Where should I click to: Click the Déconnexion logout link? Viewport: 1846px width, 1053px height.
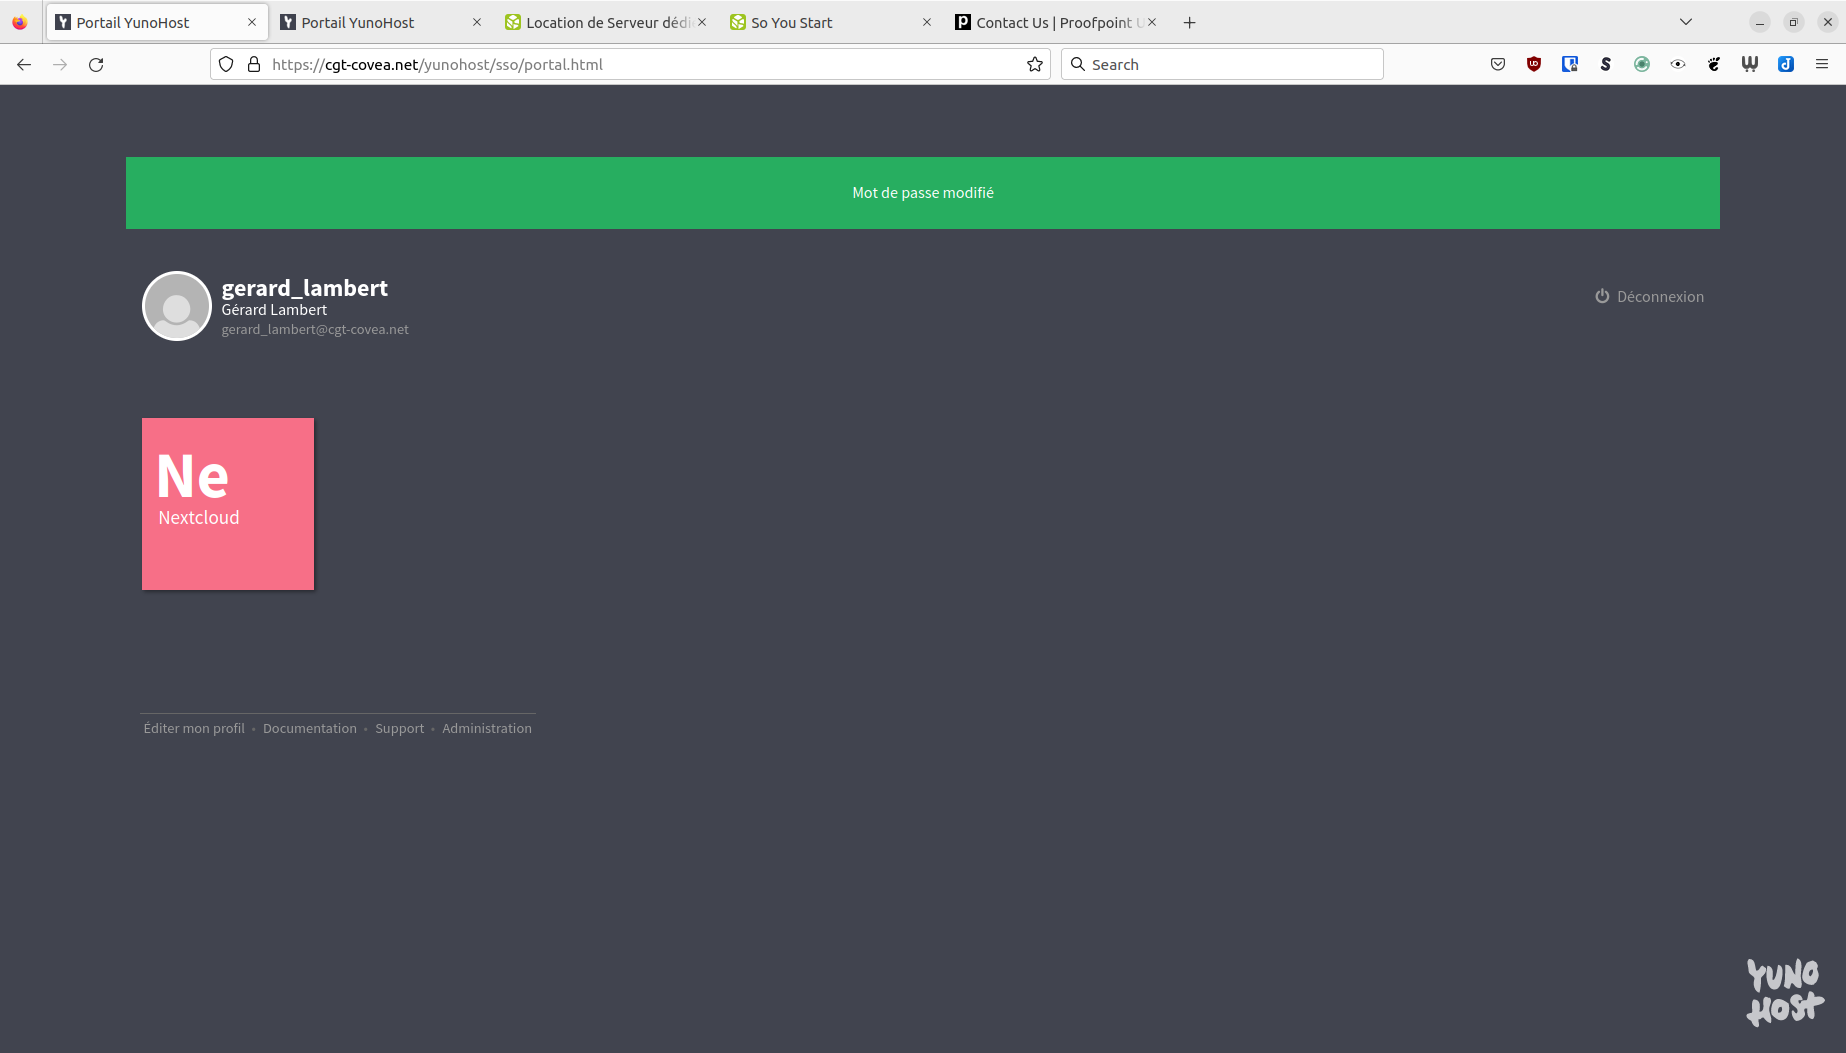tap(1650, 296)
